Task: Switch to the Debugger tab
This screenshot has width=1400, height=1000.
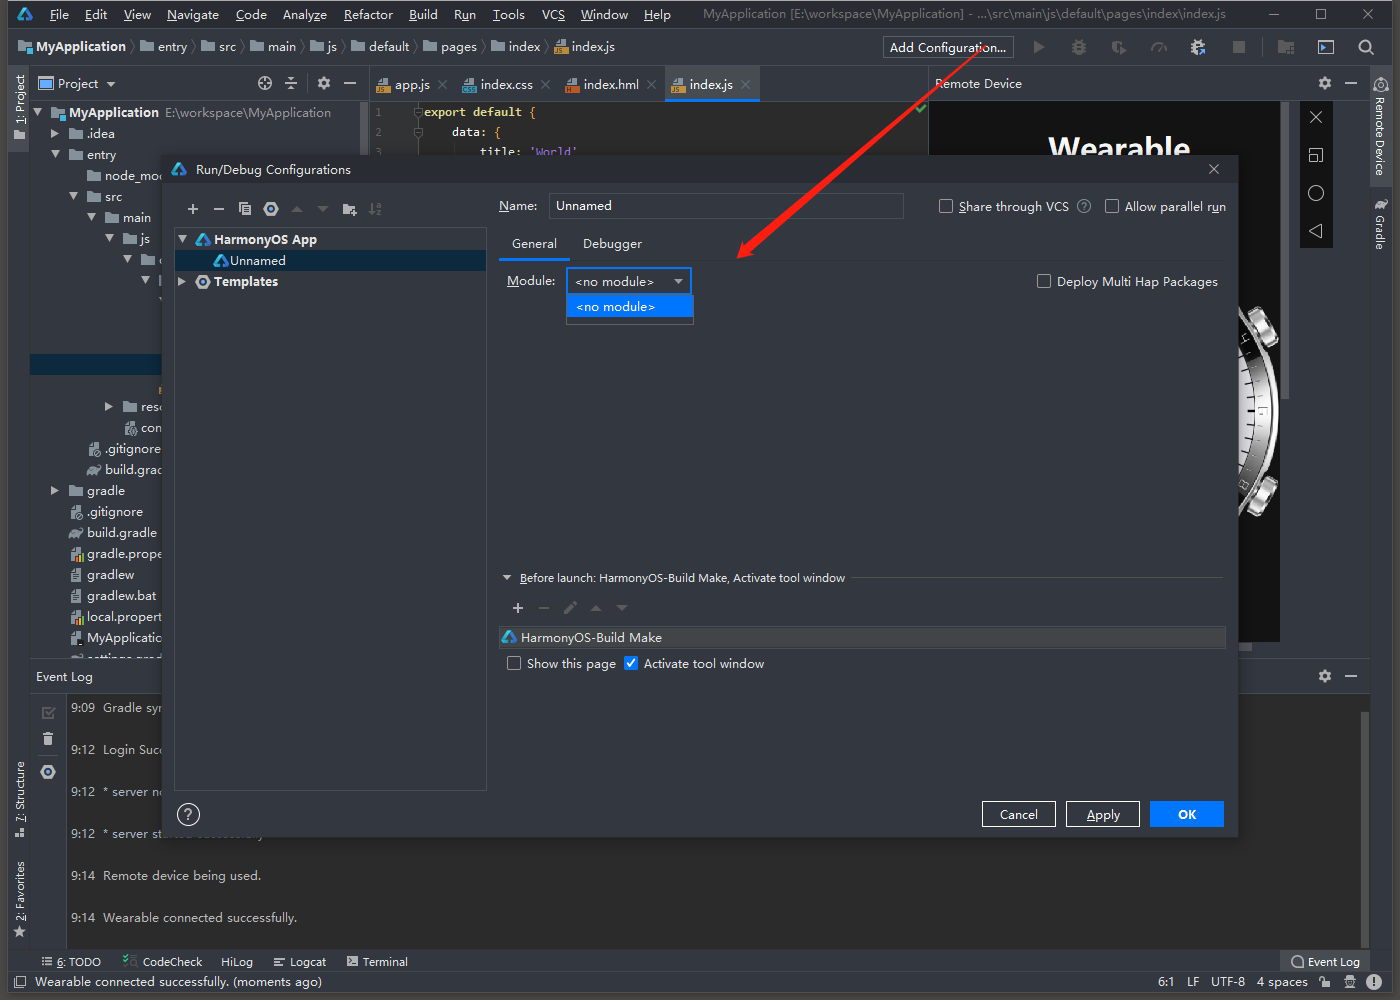Action: pos(612,244)
